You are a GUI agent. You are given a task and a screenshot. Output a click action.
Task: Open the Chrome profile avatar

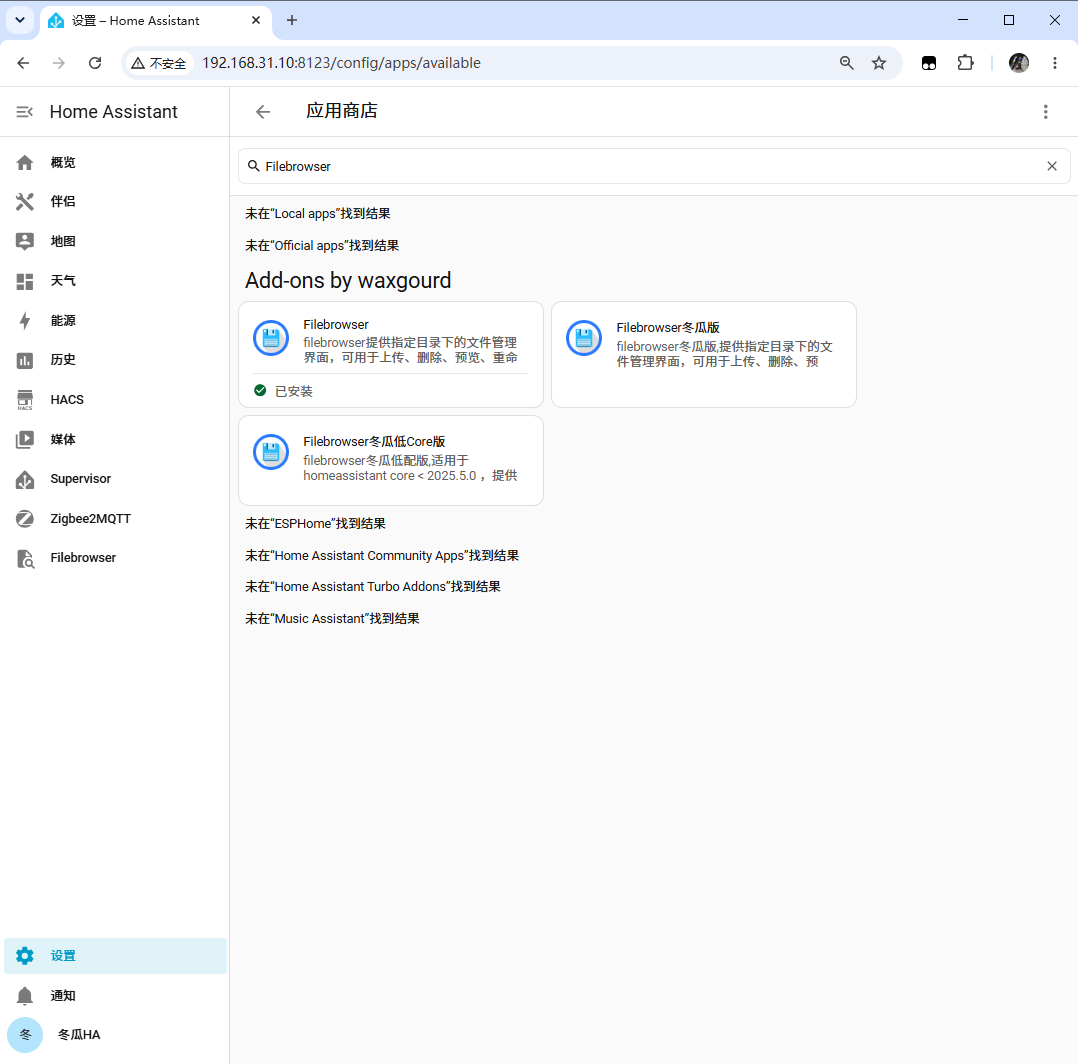1018,63
